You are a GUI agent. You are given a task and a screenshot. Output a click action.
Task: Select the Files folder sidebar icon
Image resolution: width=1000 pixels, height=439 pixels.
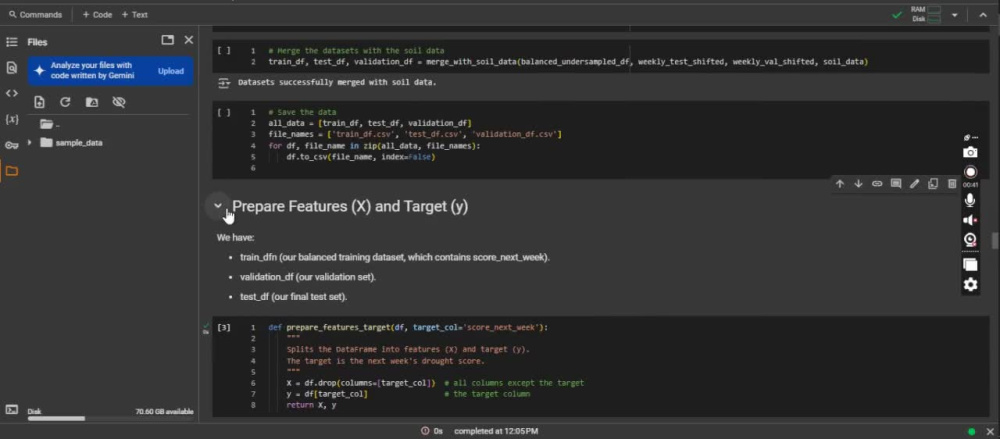tap(11, 171)
